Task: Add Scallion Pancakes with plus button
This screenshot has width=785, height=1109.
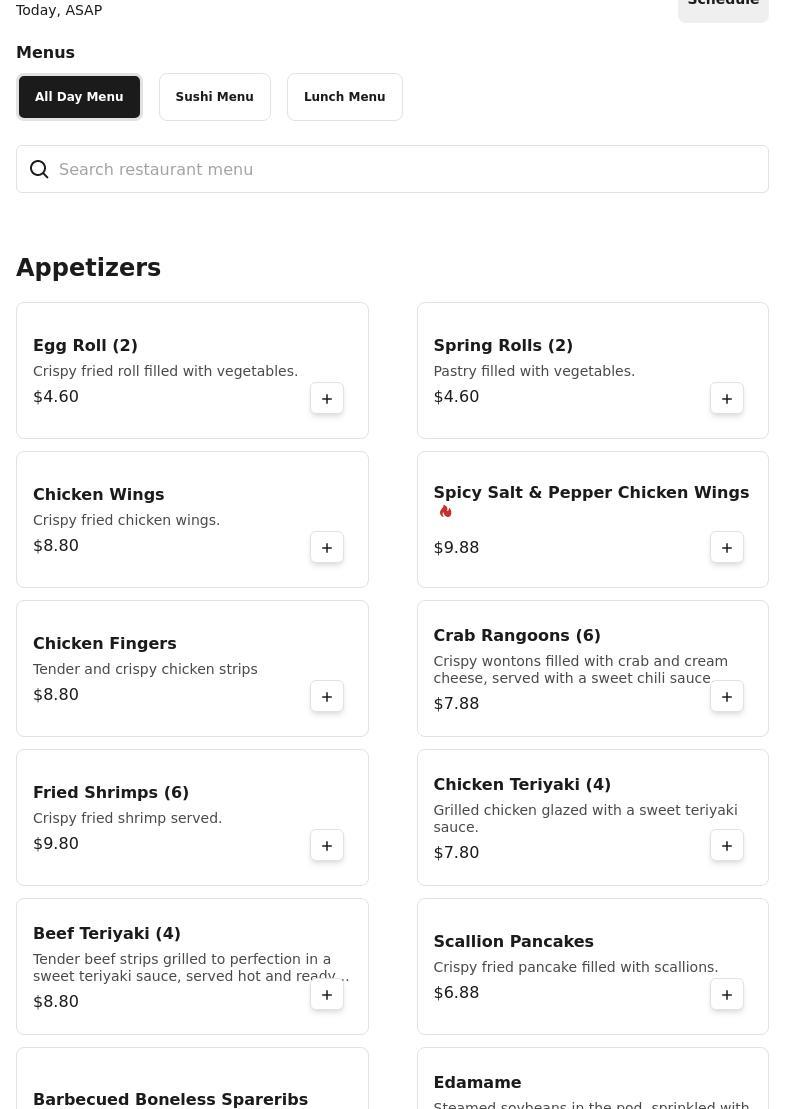Action: pos(727,995)
